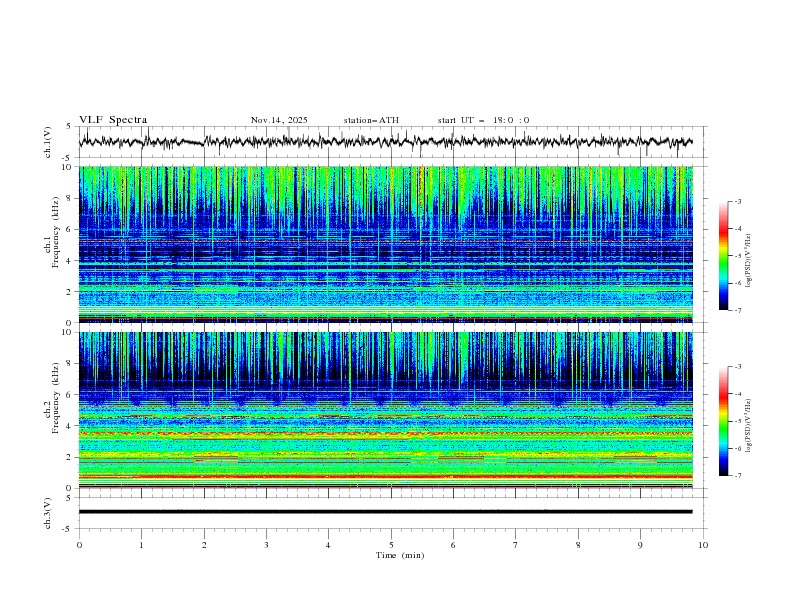Select the start UT time label
This screenshot has width=792, height=612.
point(483,120)
